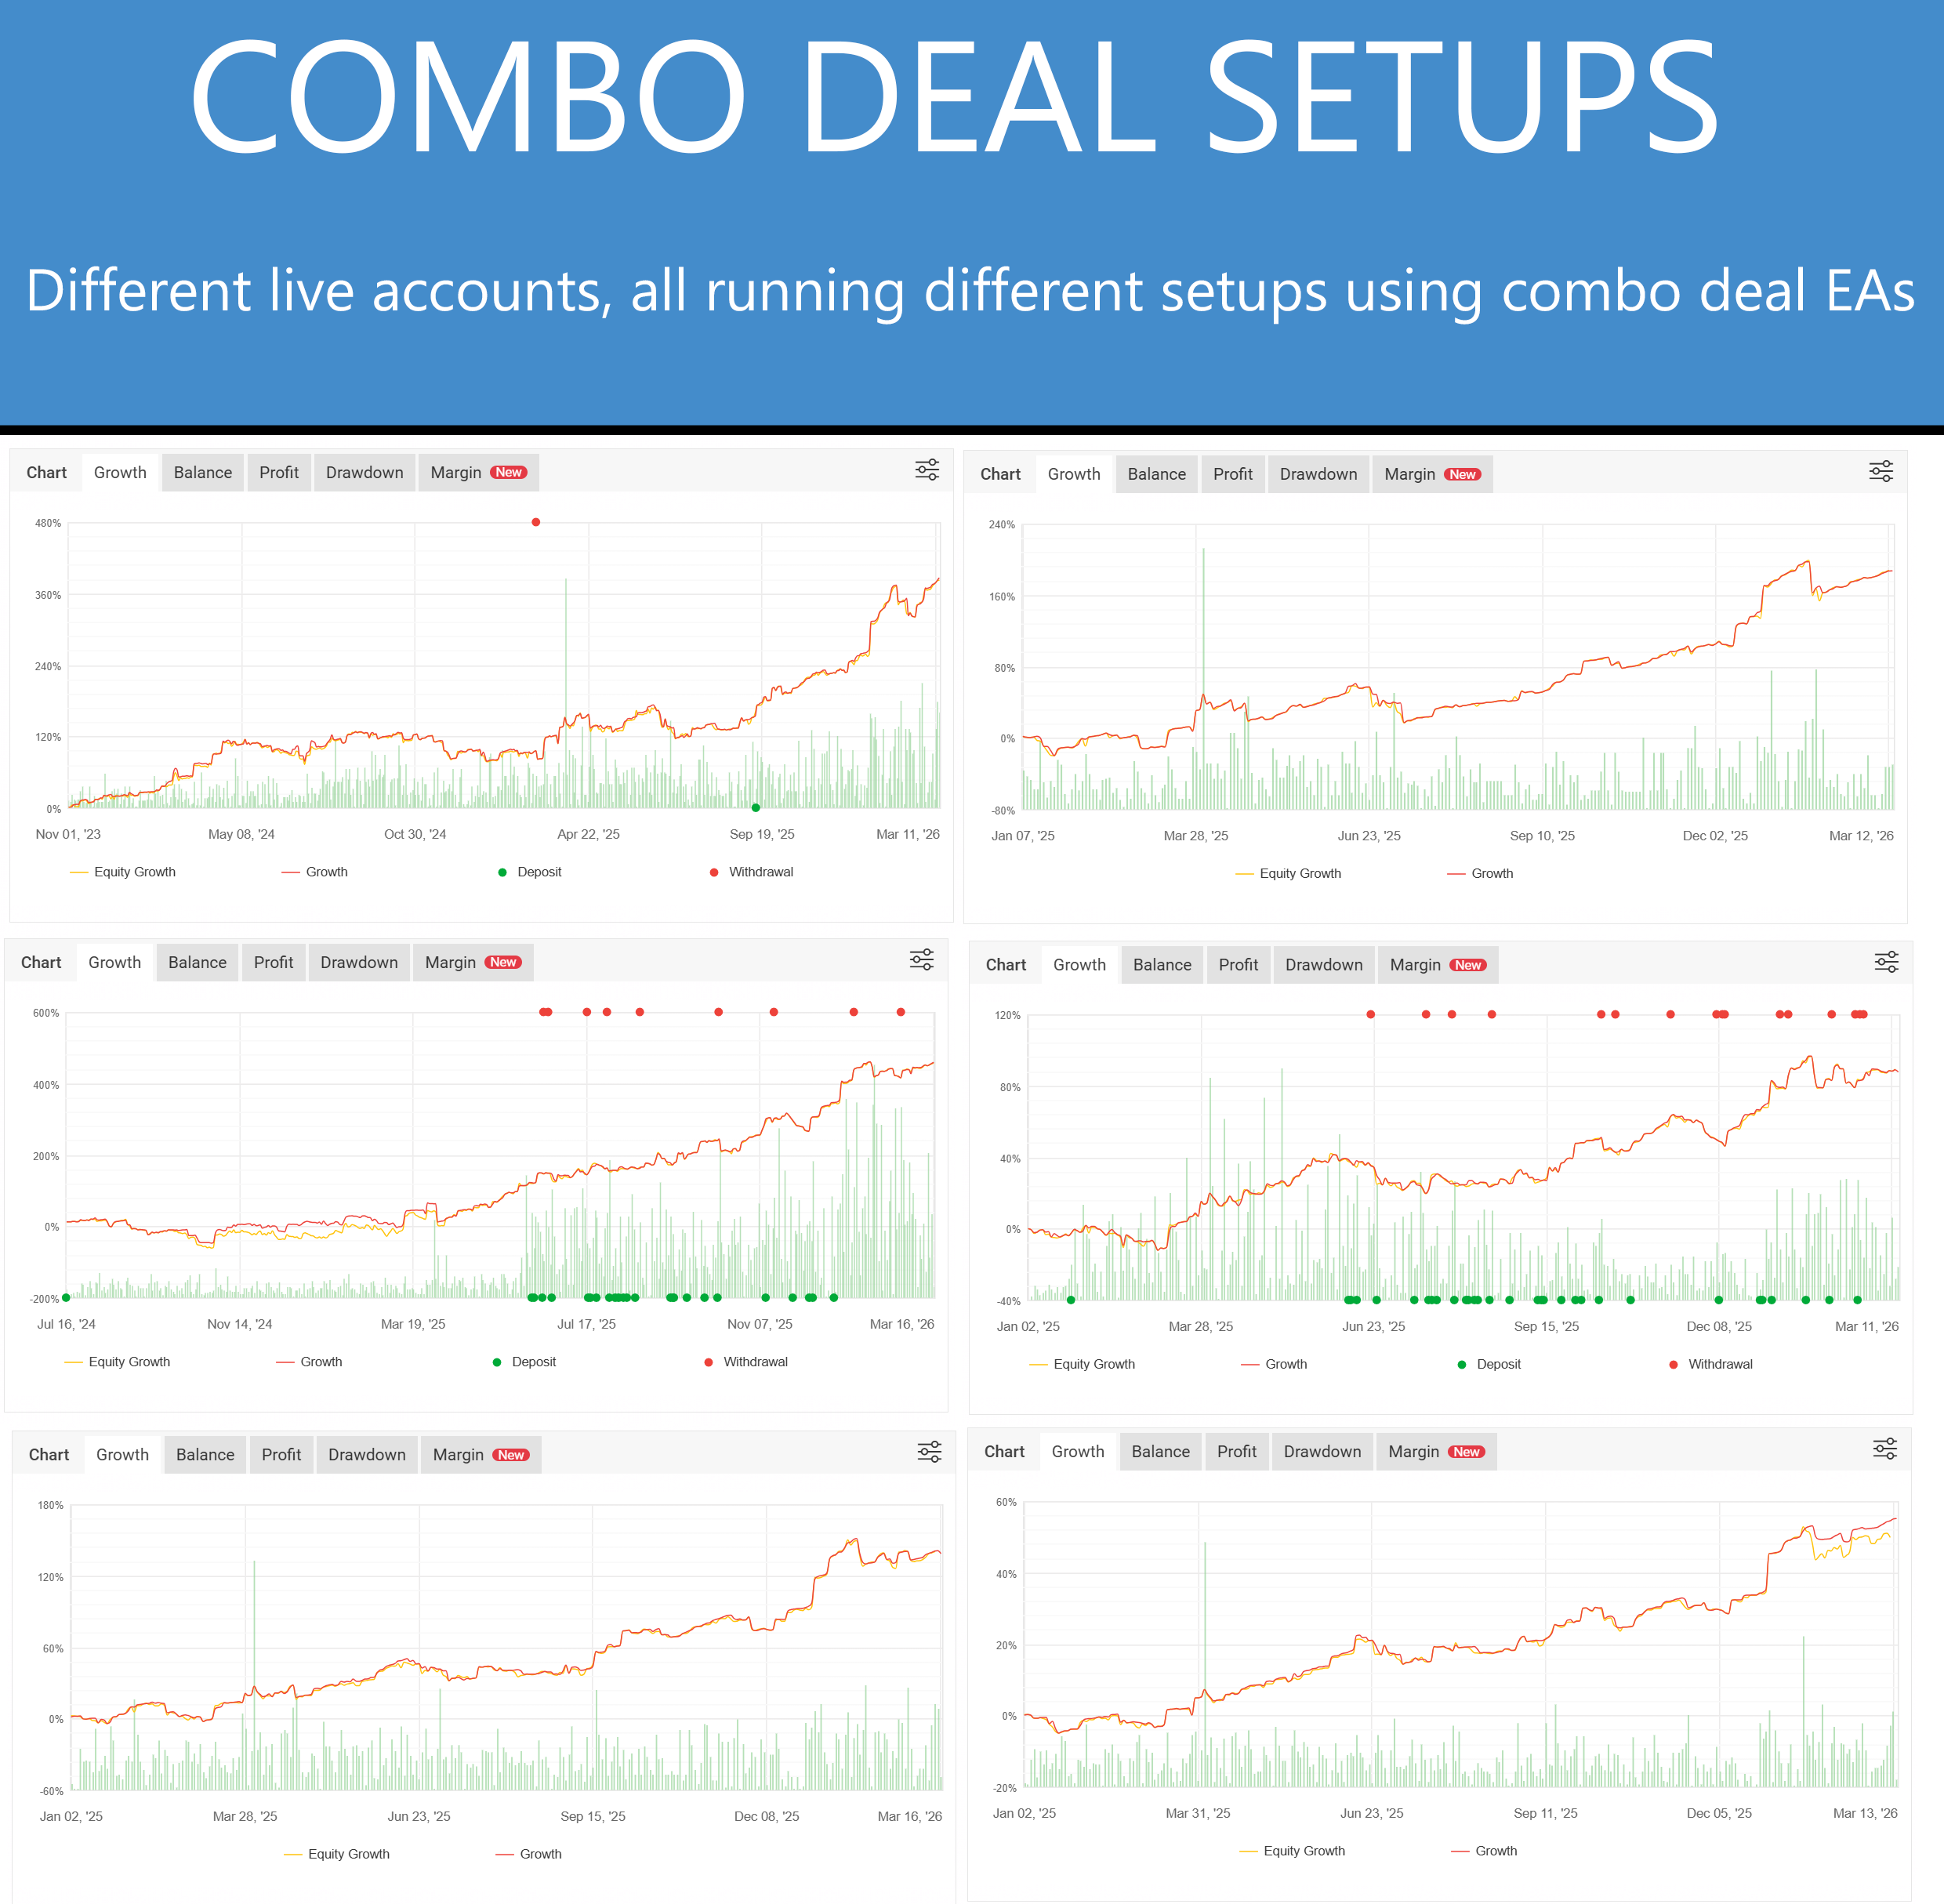This screenshot has height=1904, width=1944.
Task: Click settings icon on the 180% growth chart
Action: [x=929, y=1452]
